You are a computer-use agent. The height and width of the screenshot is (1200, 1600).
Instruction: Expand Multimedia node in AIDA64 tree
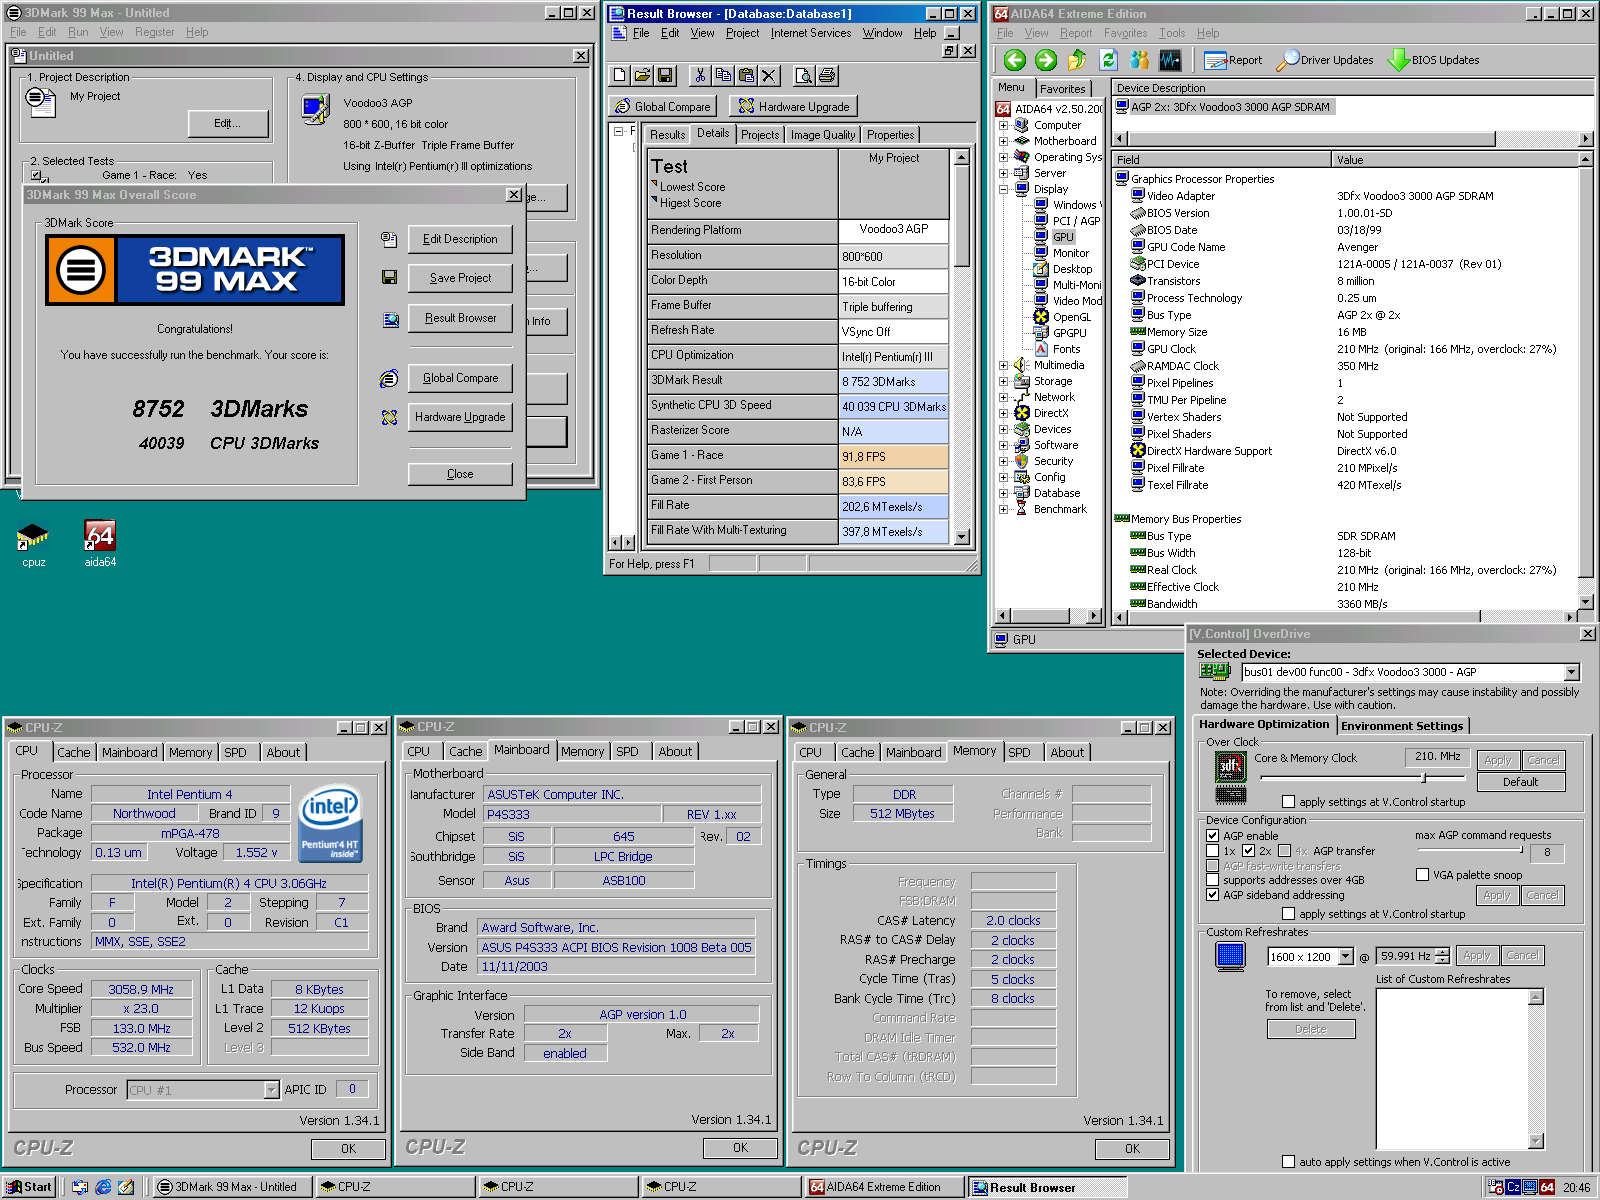(x=1003, y=365)
